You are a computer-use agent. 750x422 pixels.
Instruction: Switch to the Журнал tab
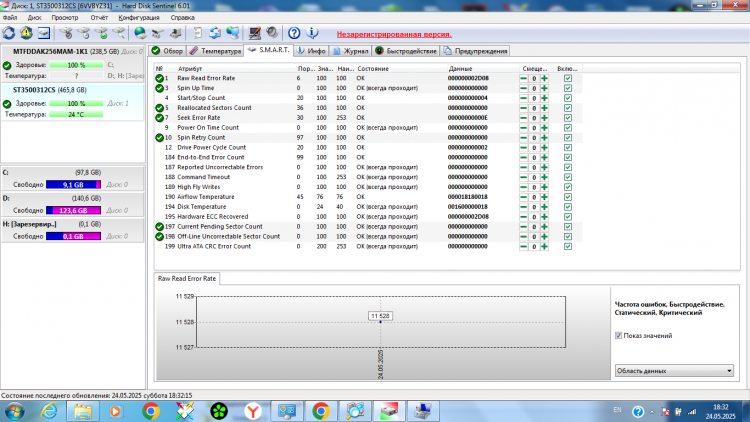(351, 51)
